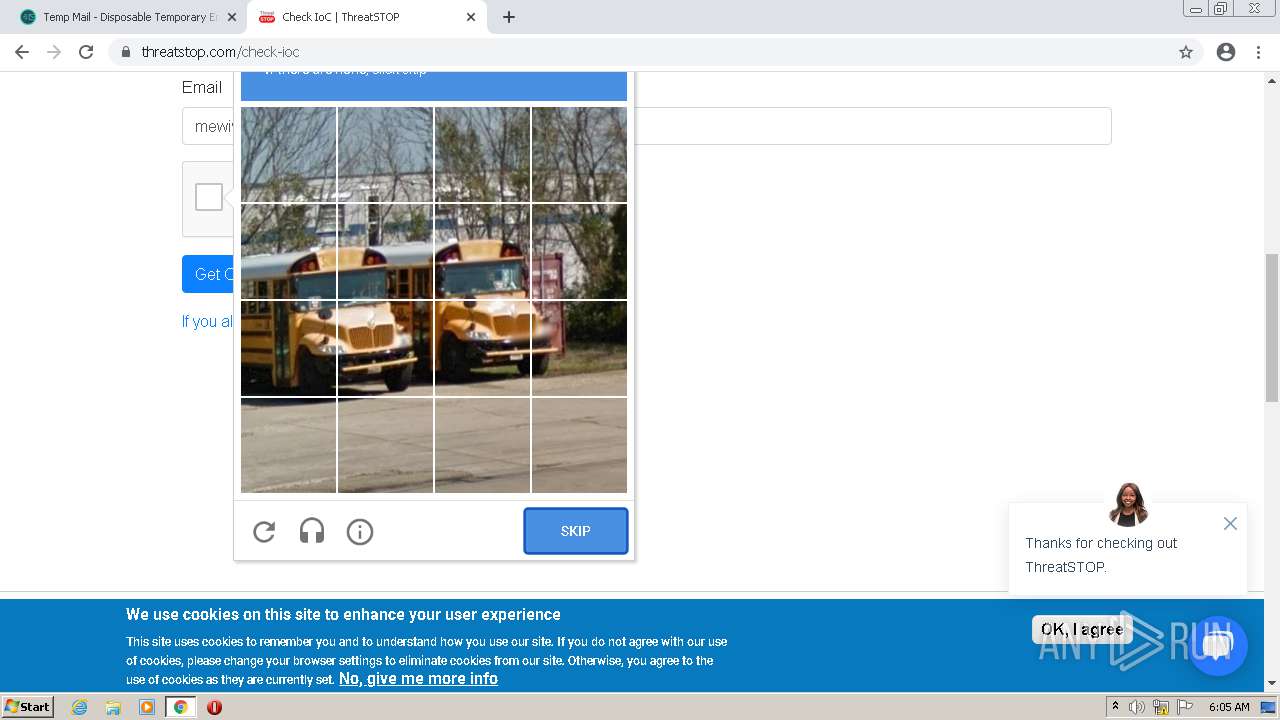Open captcha help information icon
1280x720 pixels.
tap(360, 532)
